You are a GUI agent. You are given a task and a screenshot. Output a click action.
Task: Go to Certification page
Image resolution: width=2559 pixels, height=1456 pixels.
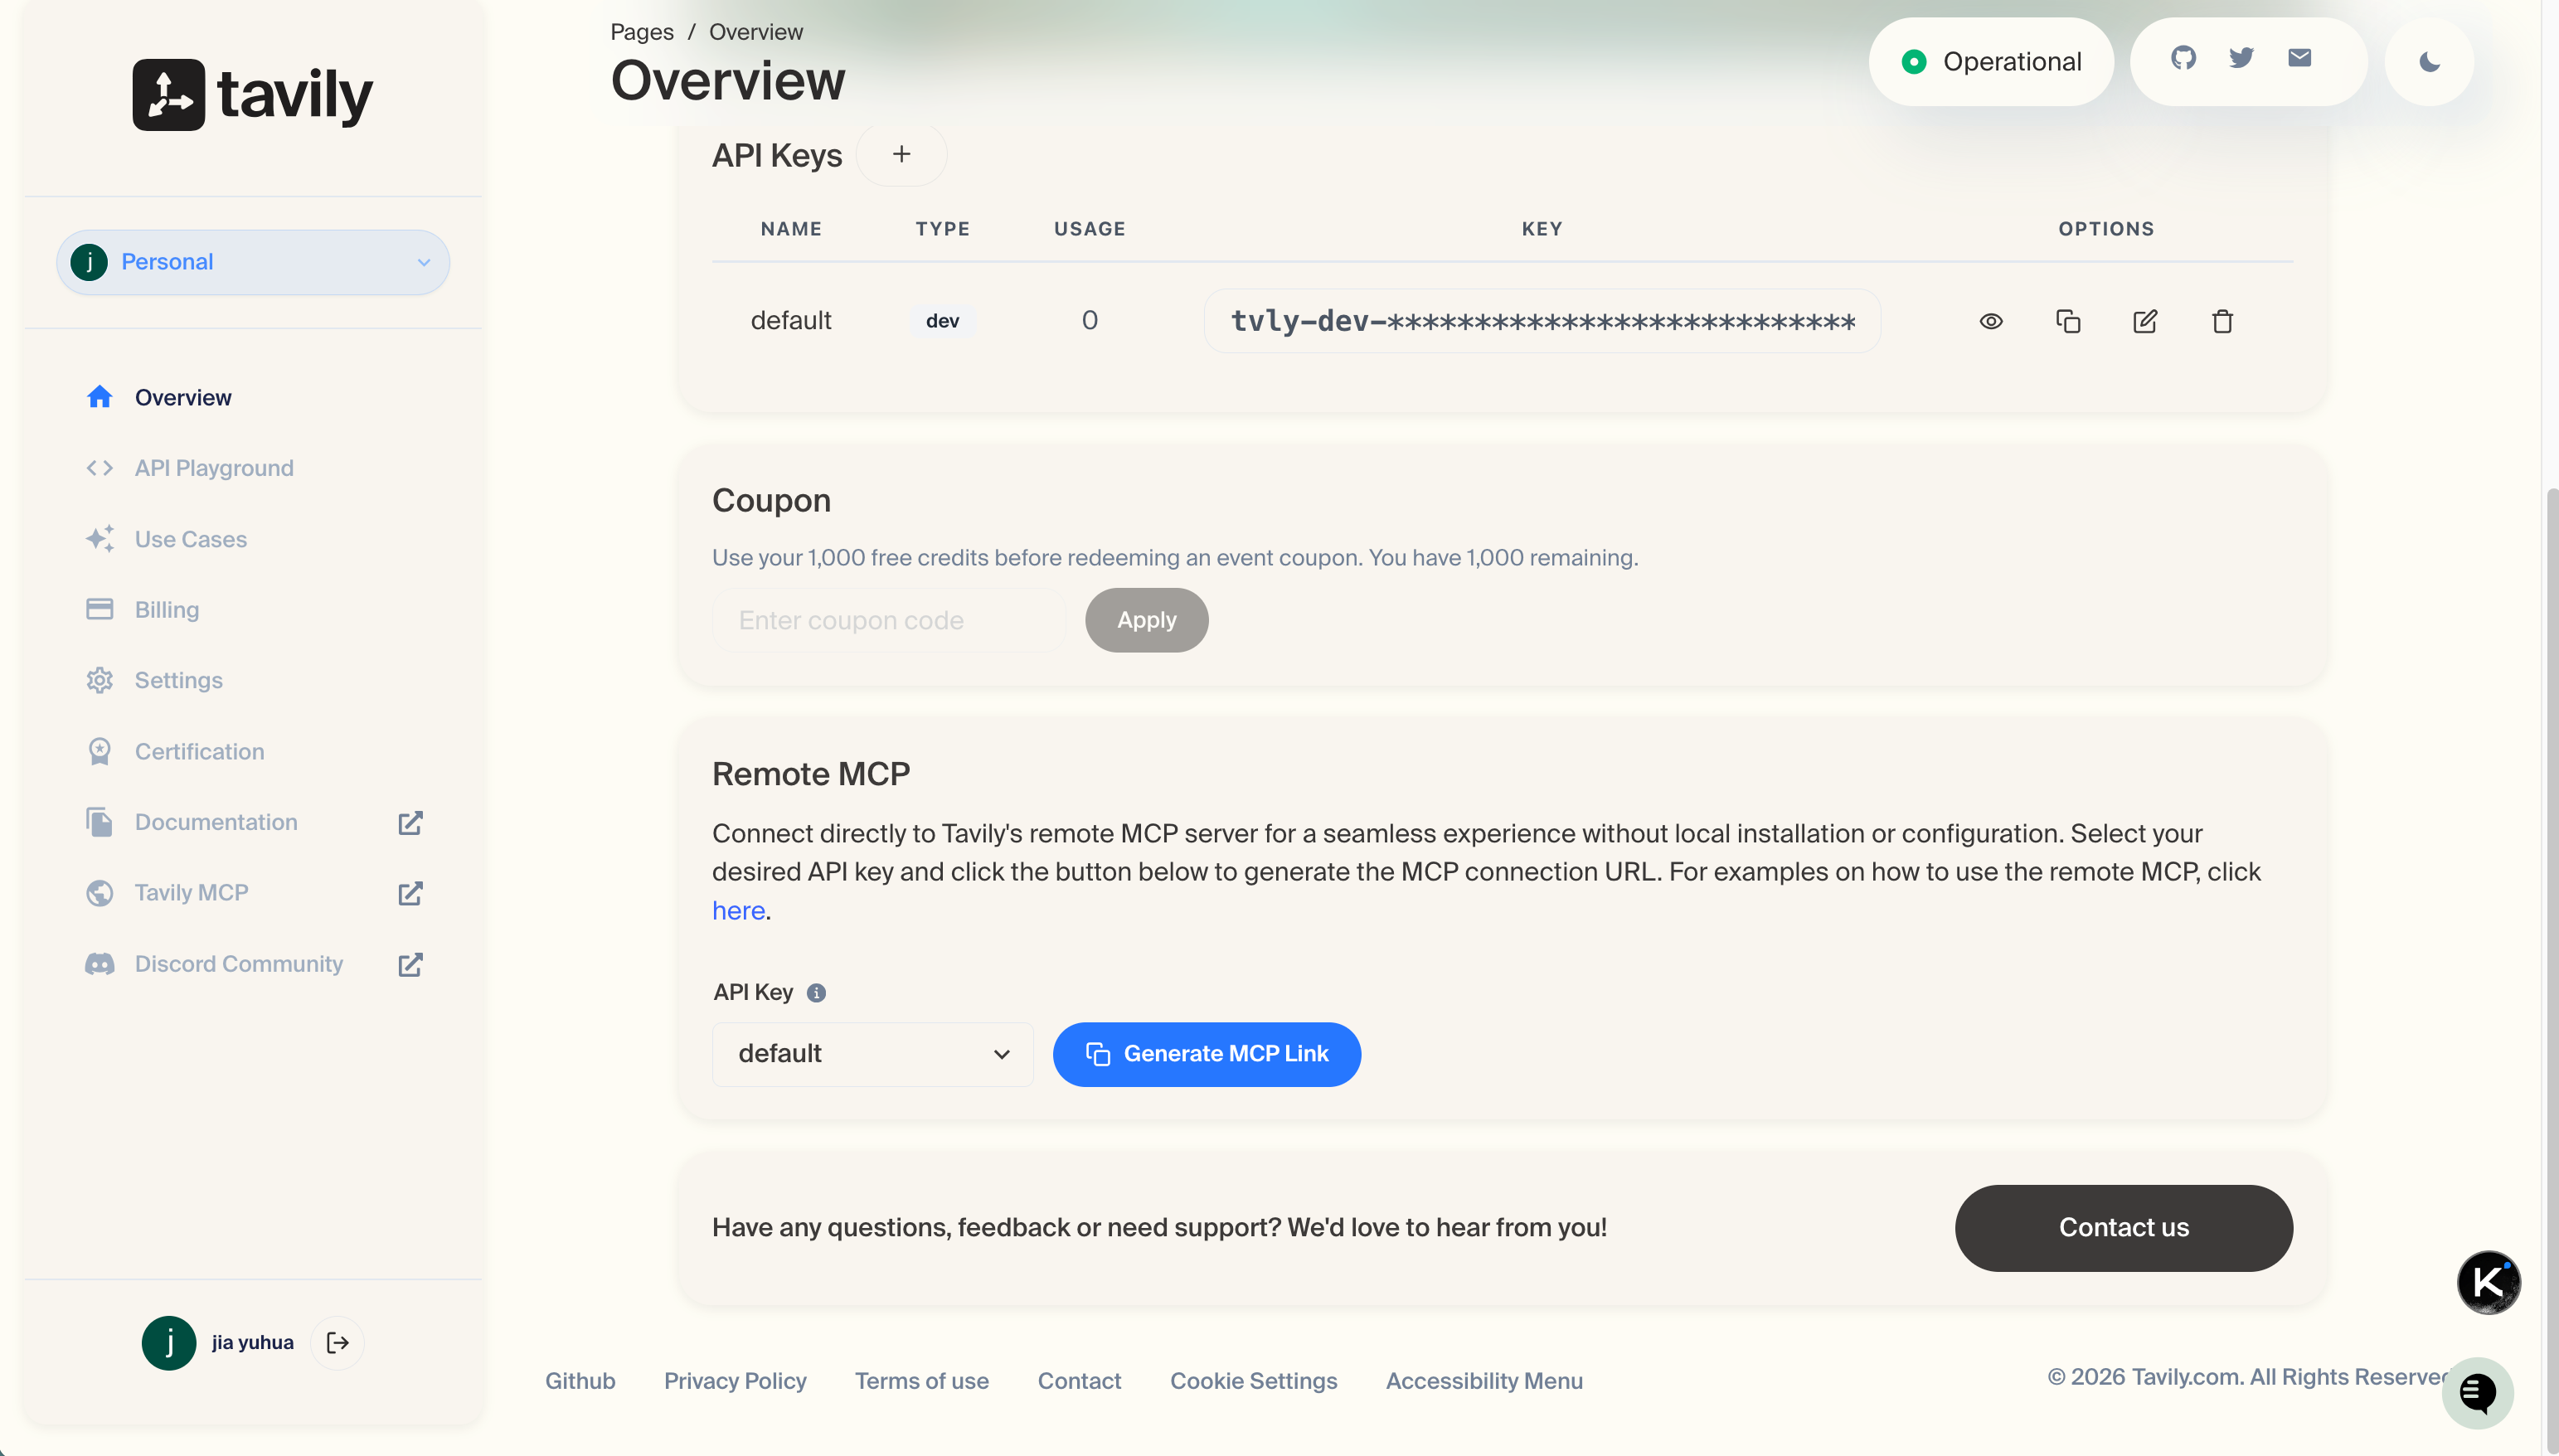point(176,751)
